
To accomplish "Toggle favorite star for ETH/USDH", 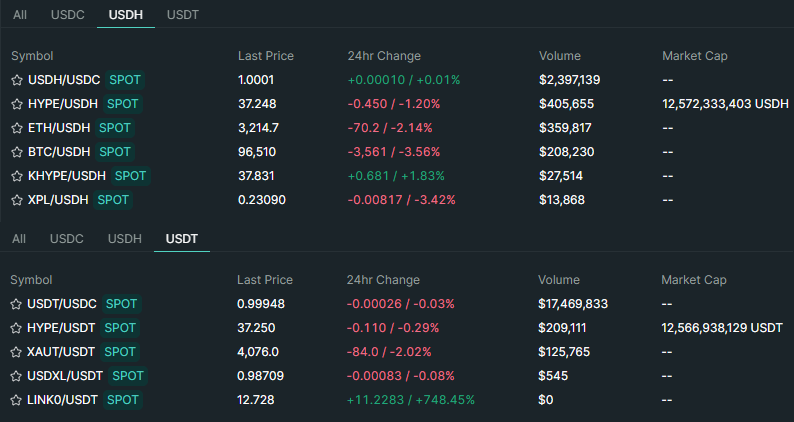I will tap(17, 128).
